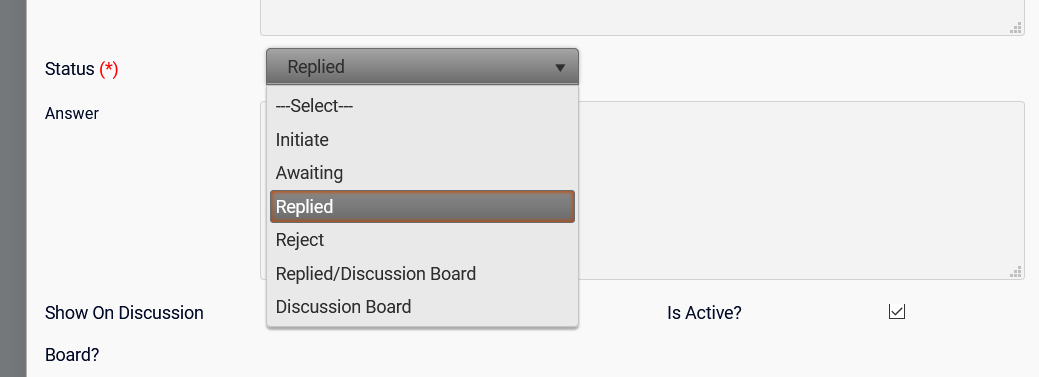This screenshot has width=1039, height=377.
Task: Focus the text area above Status
Action: (x=642, y=17)
